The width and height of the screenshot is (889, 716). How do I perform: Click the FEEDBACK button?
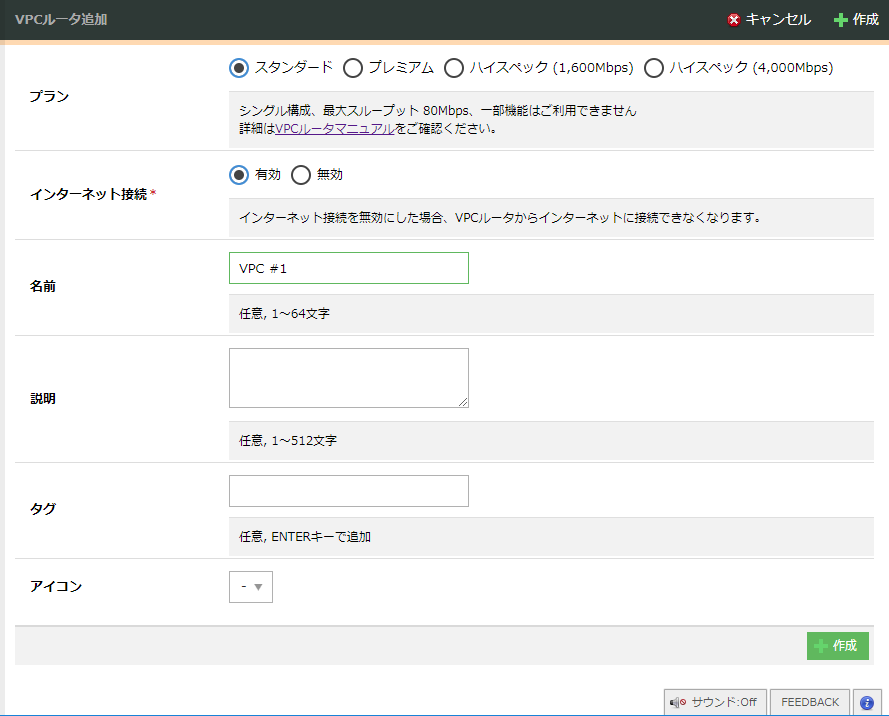pos(810,702)
